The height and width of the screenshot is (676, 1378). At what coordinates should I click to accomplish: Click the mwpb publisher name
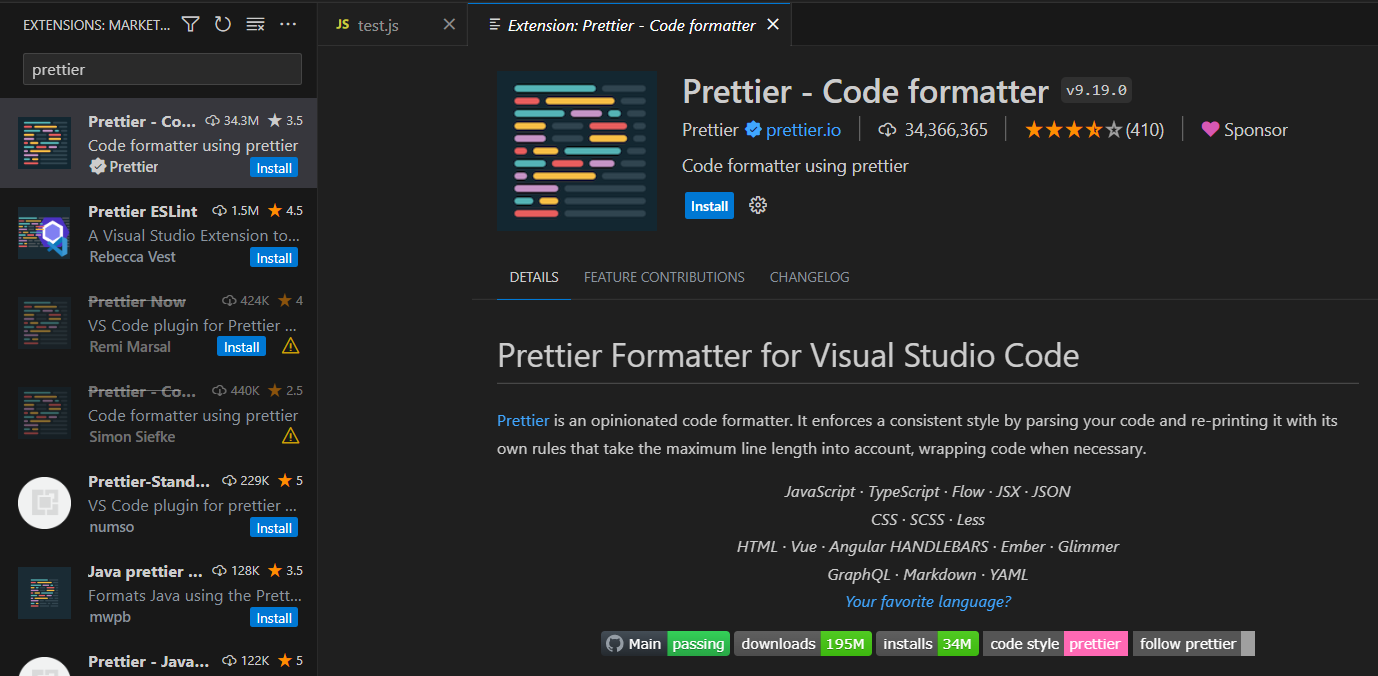tap(110, 617)
